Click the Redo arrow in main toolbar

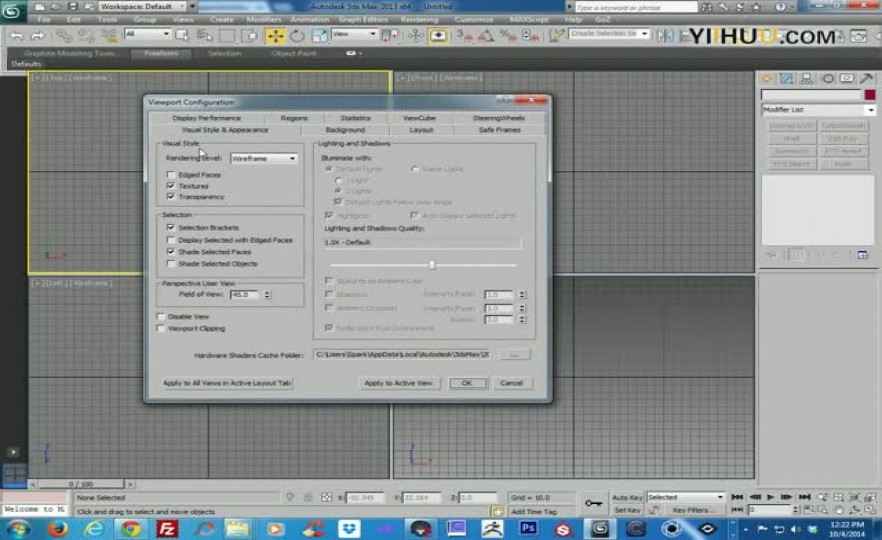coord(38,36)
